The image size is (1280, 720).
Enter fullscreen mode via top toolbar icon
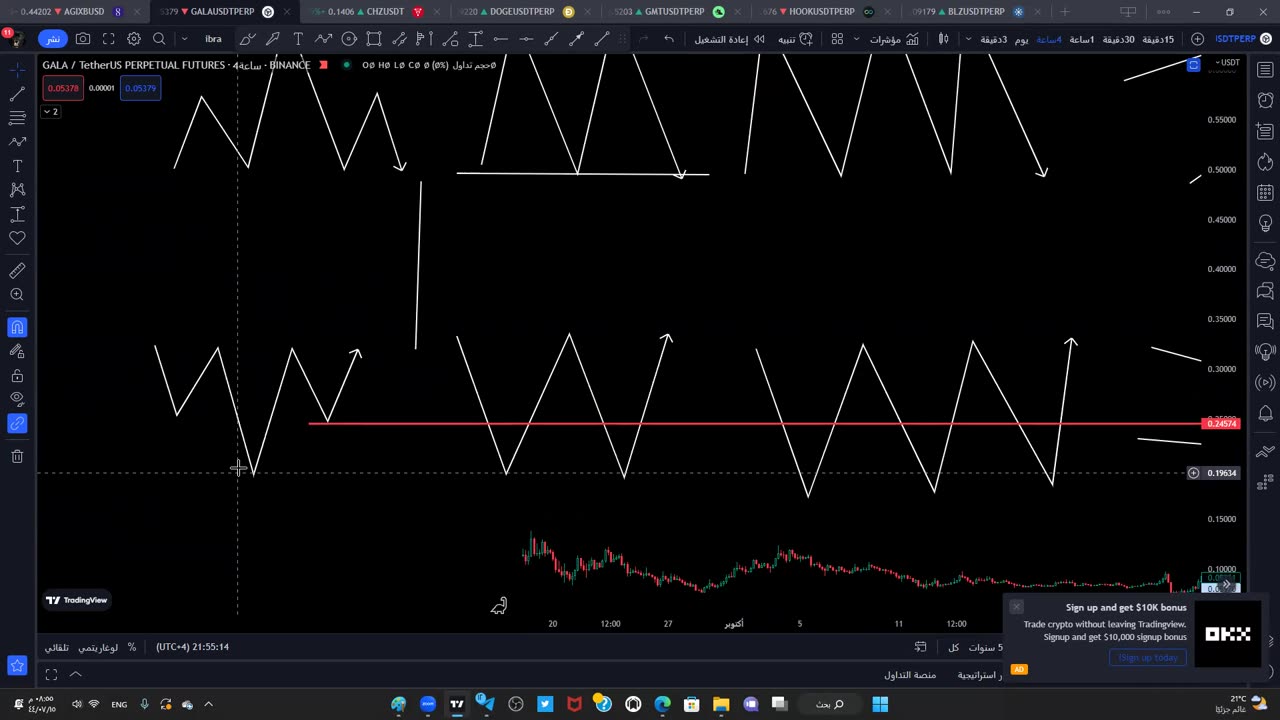click(x=108, y=39)
